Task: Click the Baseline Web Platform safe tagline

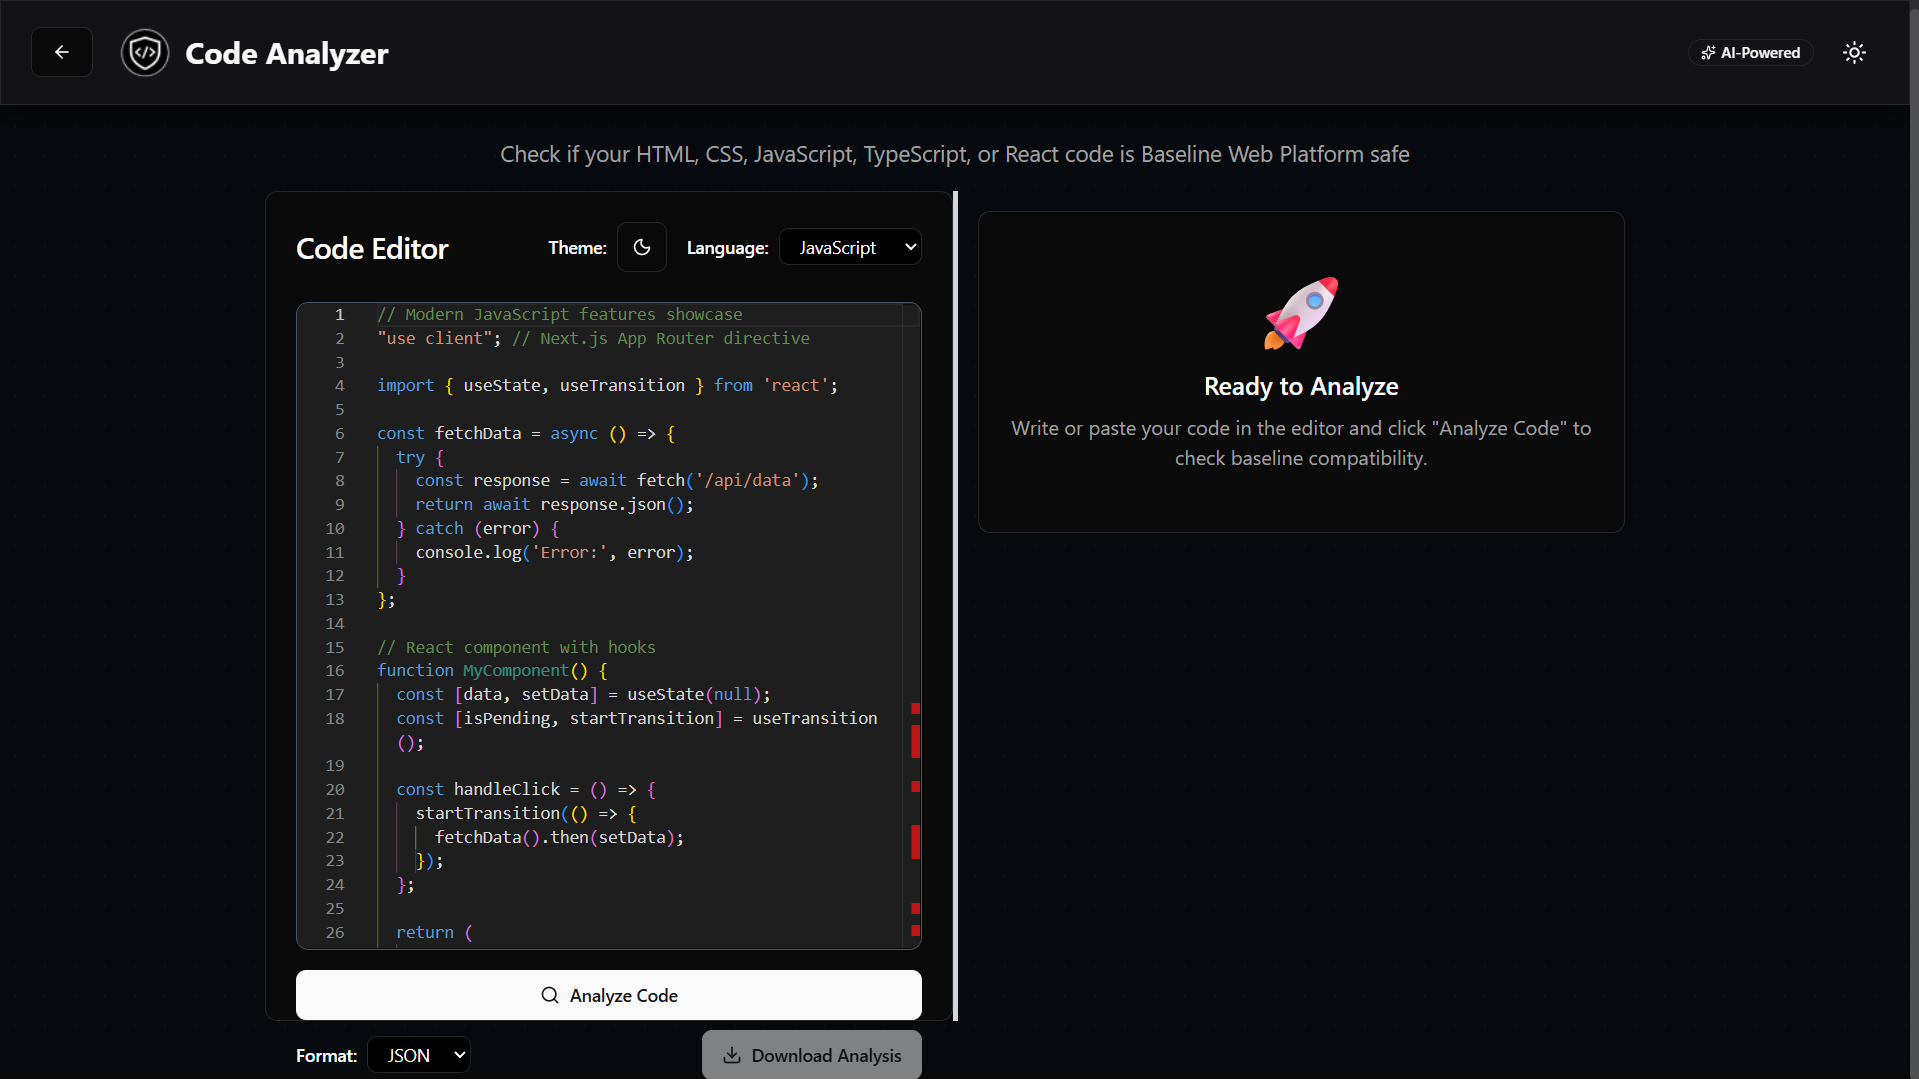Action: 955,154
